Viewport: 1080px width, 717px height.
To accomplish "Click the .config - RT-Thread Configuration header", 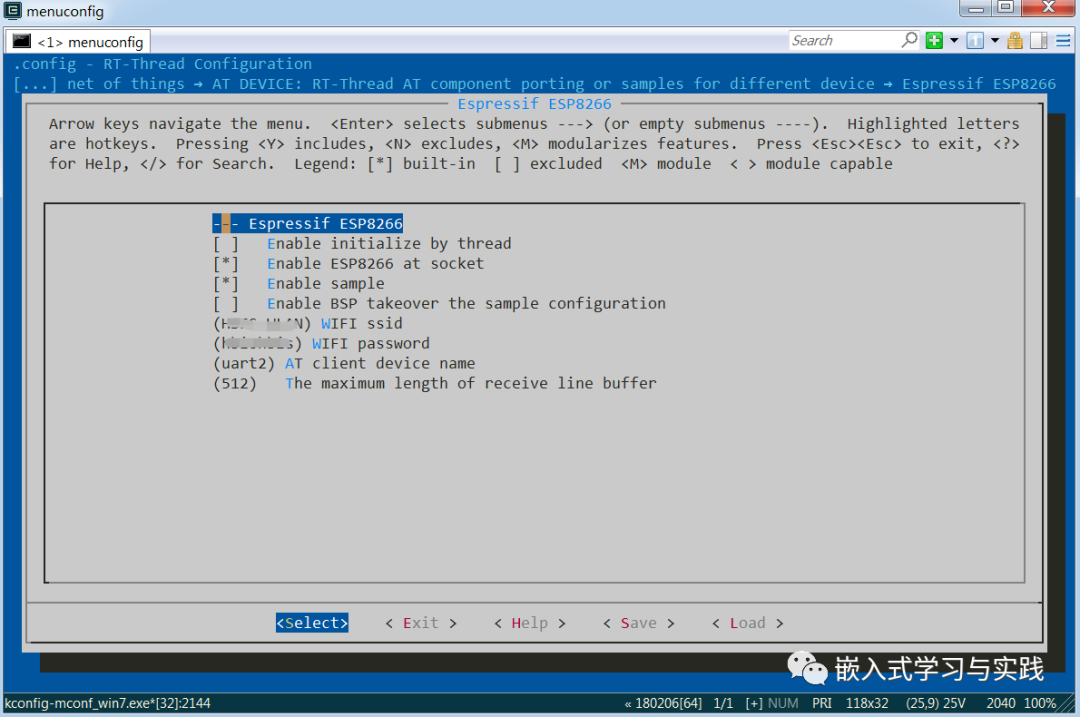I will 163,64.
